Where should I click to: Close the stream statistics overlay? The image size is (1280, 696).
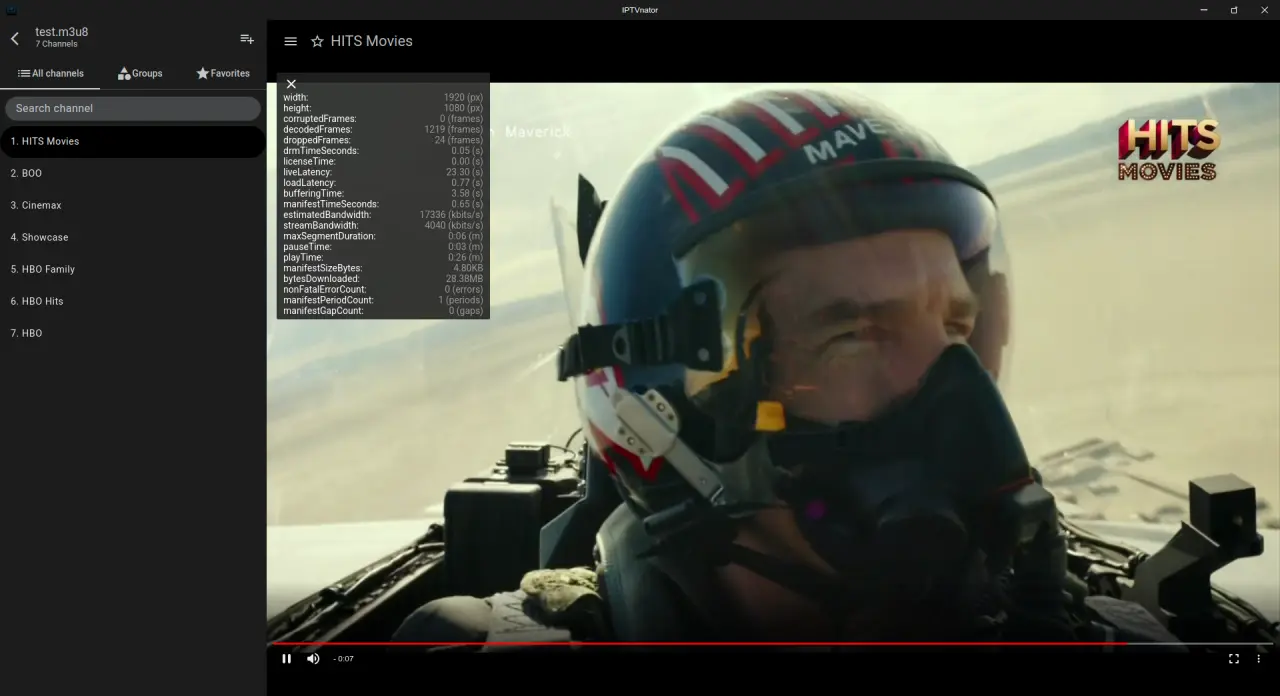(291, 84)
